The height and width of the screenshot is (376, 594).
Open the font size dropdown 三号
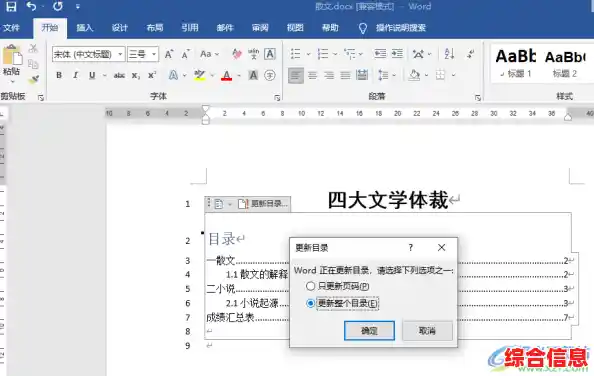pyautogui.click(x=154, y=54)
